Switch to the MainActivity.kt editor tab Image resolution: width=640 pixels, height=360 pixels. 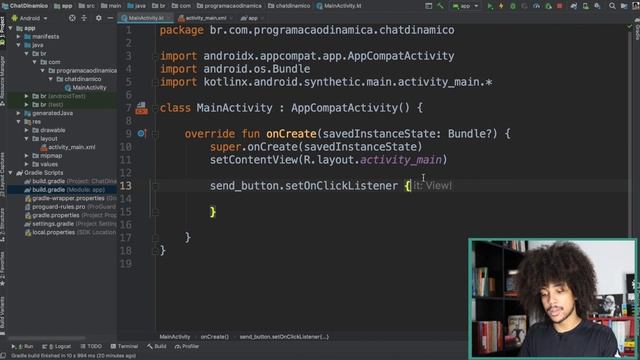tap(145, 18)
